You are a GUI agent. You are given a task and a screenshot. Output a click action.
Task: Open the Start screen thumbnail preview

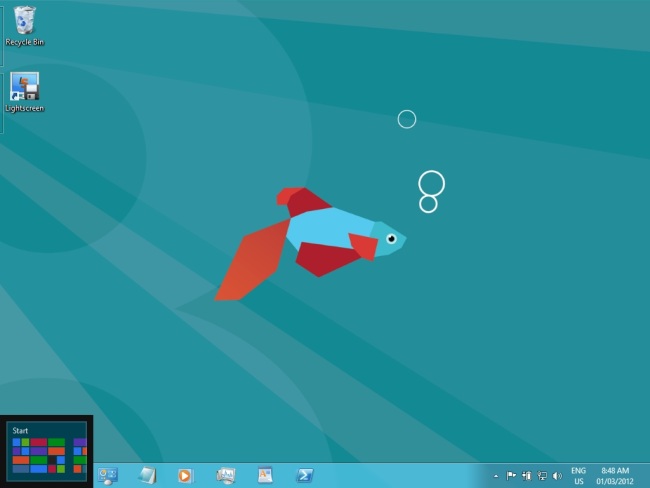[x=46, y=452]
